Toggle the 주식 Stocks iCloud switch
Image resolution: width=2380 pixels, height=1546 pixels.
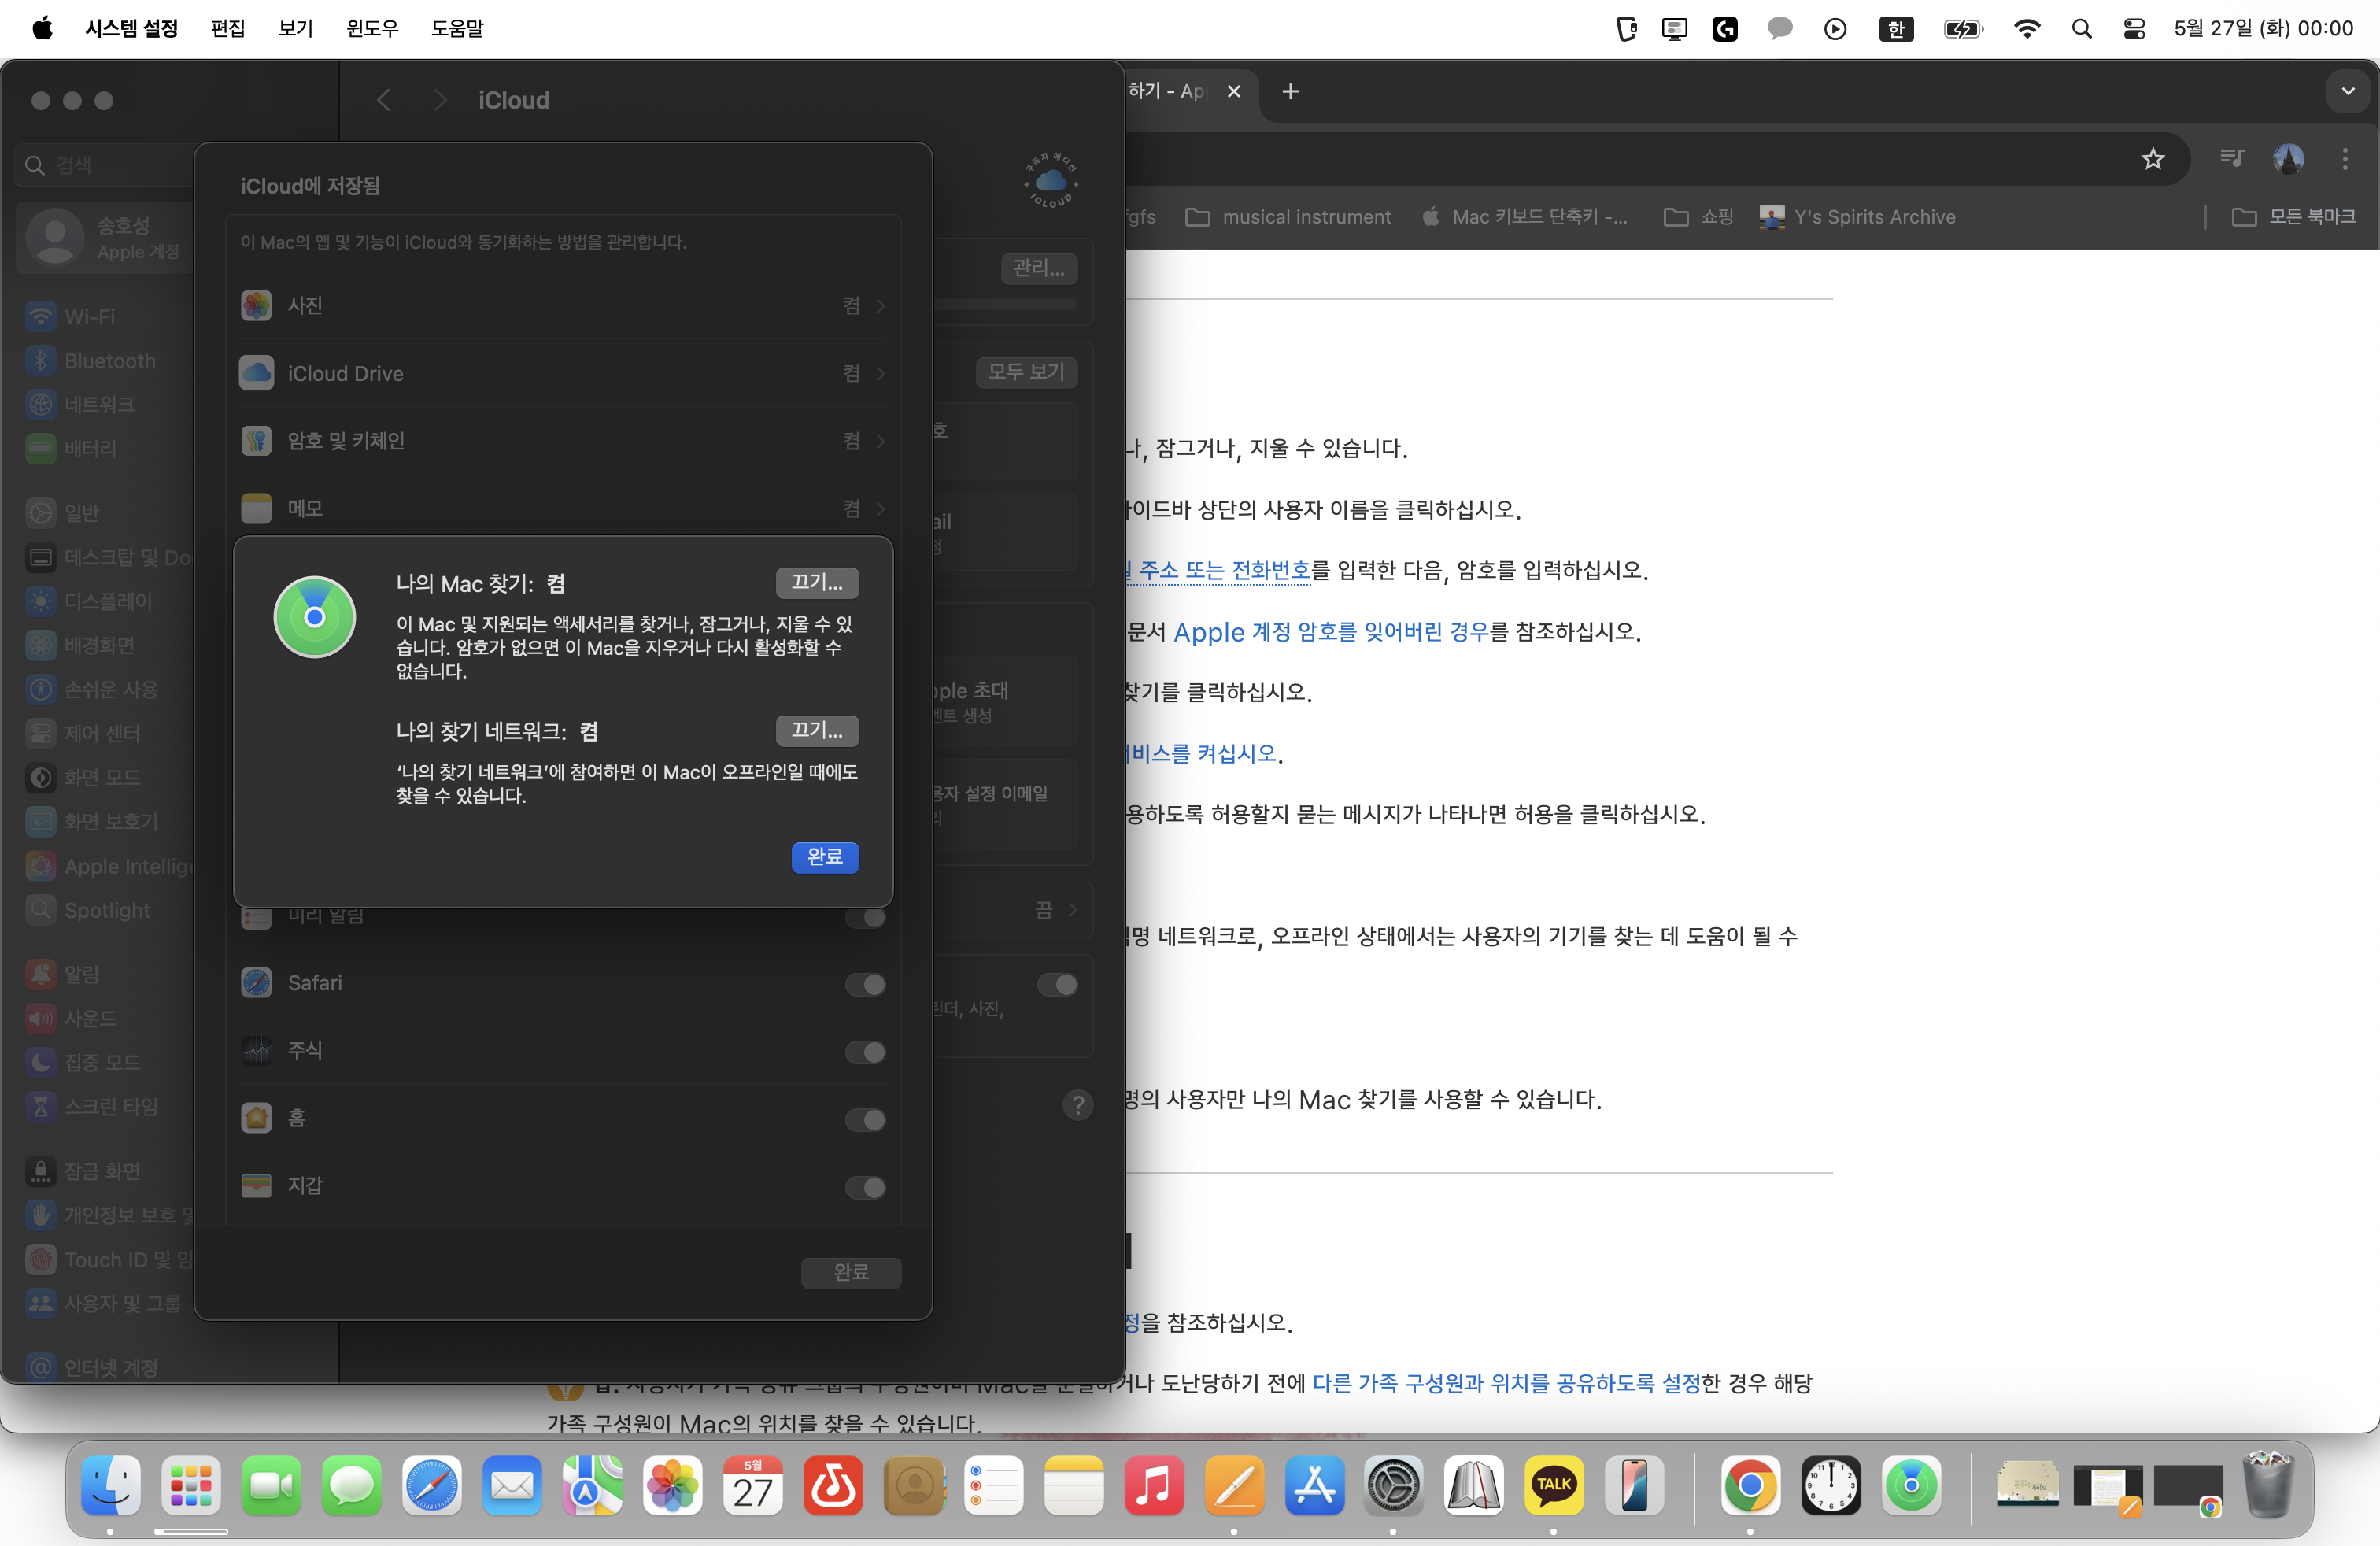coord(865,1052)
